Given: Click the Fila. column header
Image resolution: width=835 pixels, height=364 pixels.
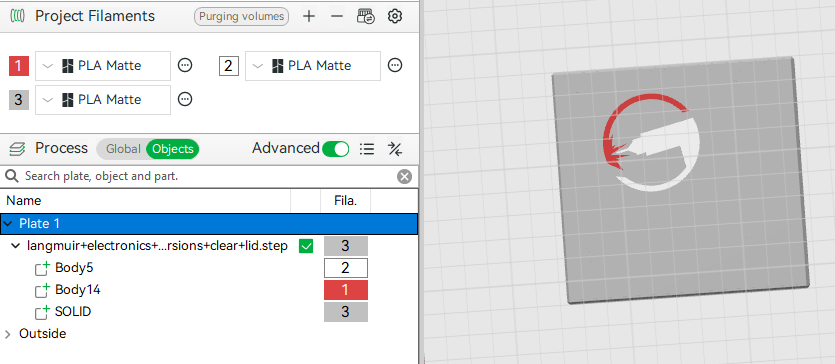Looking at the screenshot, I should 345,201.
